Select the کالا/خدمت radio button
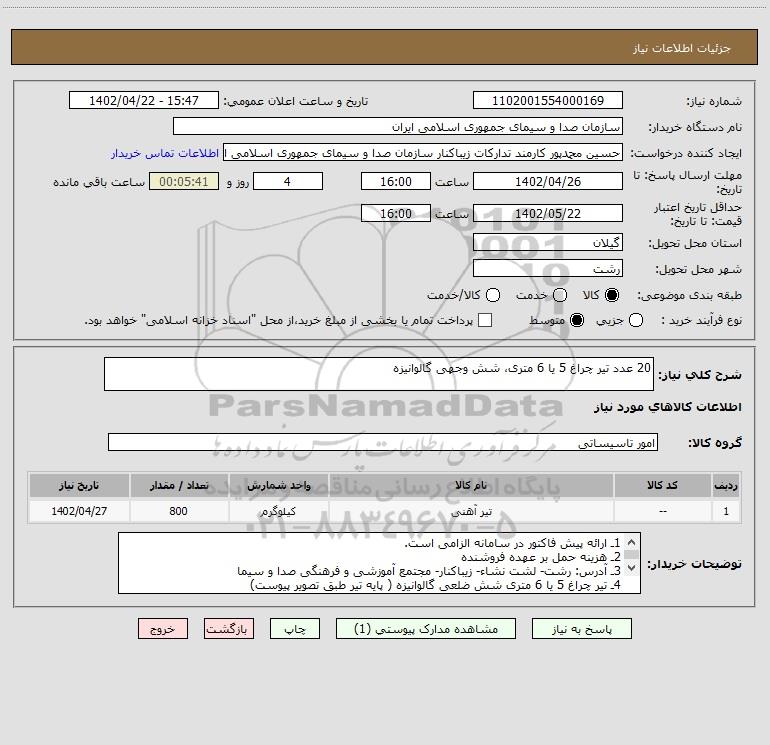 493,295
